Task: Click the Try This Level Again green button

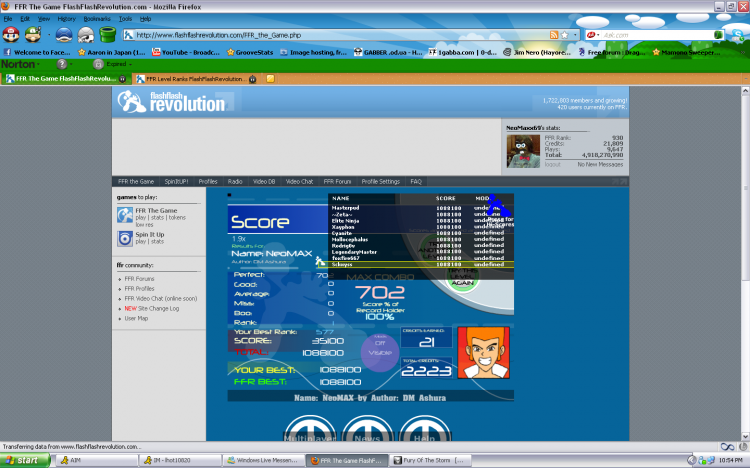Action: tap(462, 278)
